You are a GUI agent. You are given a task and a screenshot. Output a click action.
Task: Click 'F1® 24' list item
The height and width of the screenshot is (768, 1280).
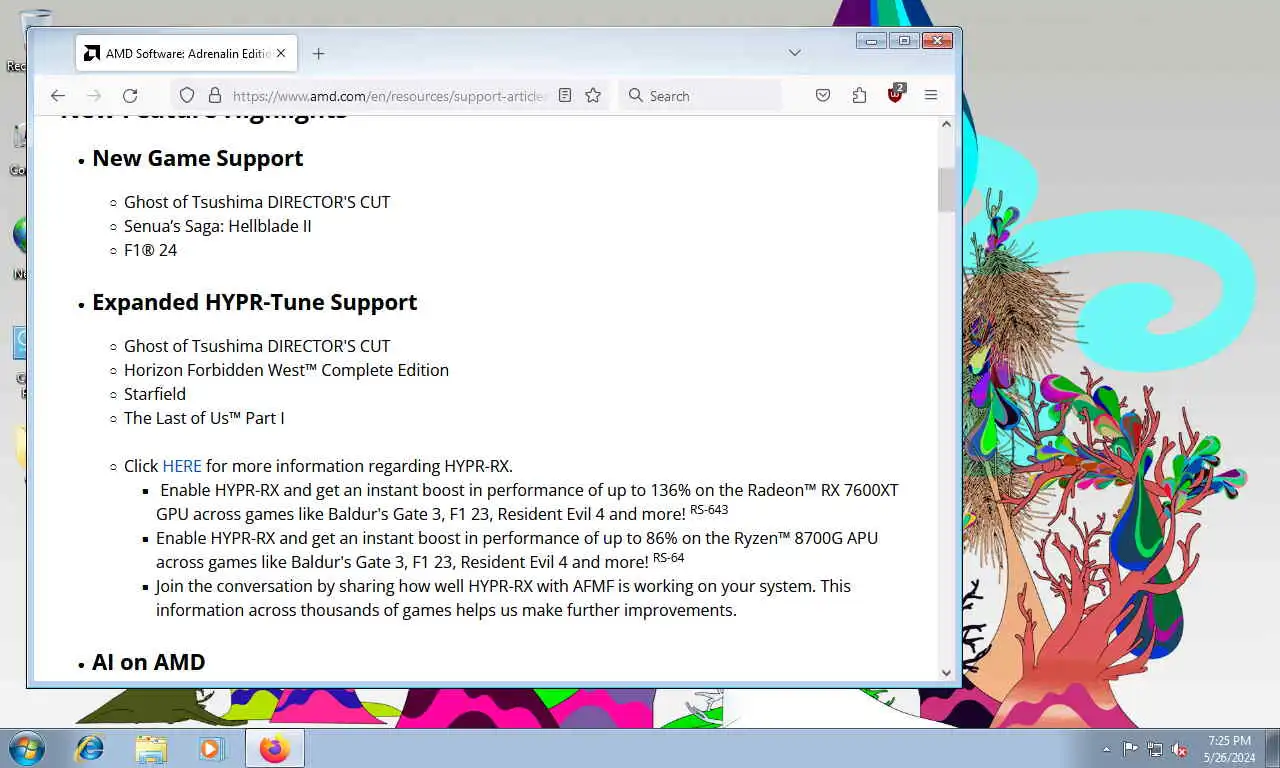pyautogui.click(x=150, y=250)
